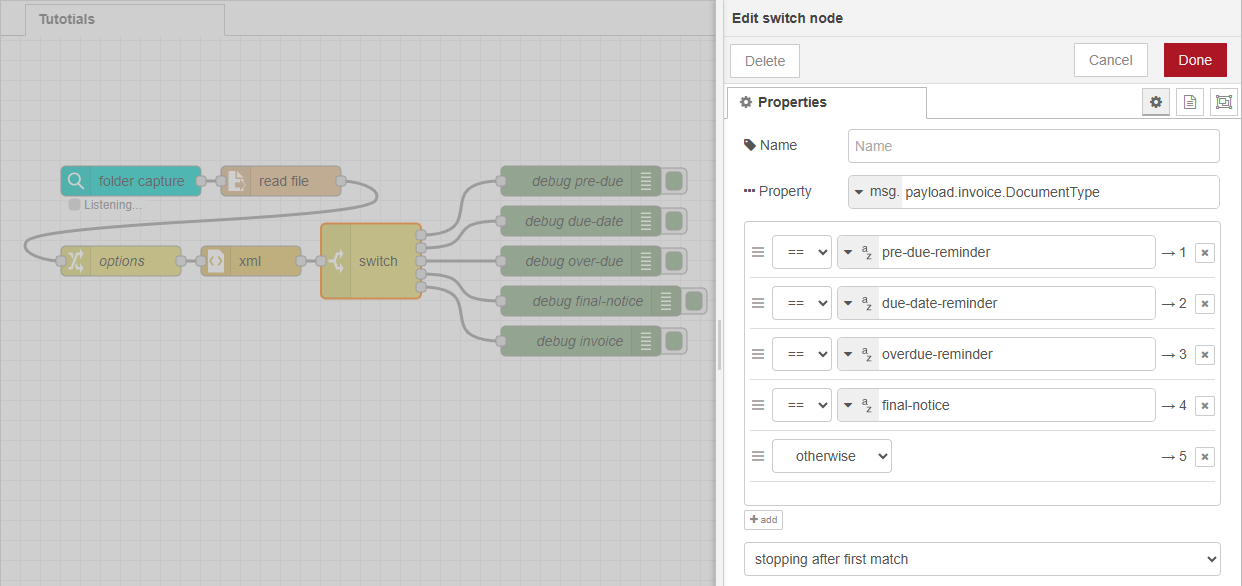Click the Done button

click(1194, 60)
